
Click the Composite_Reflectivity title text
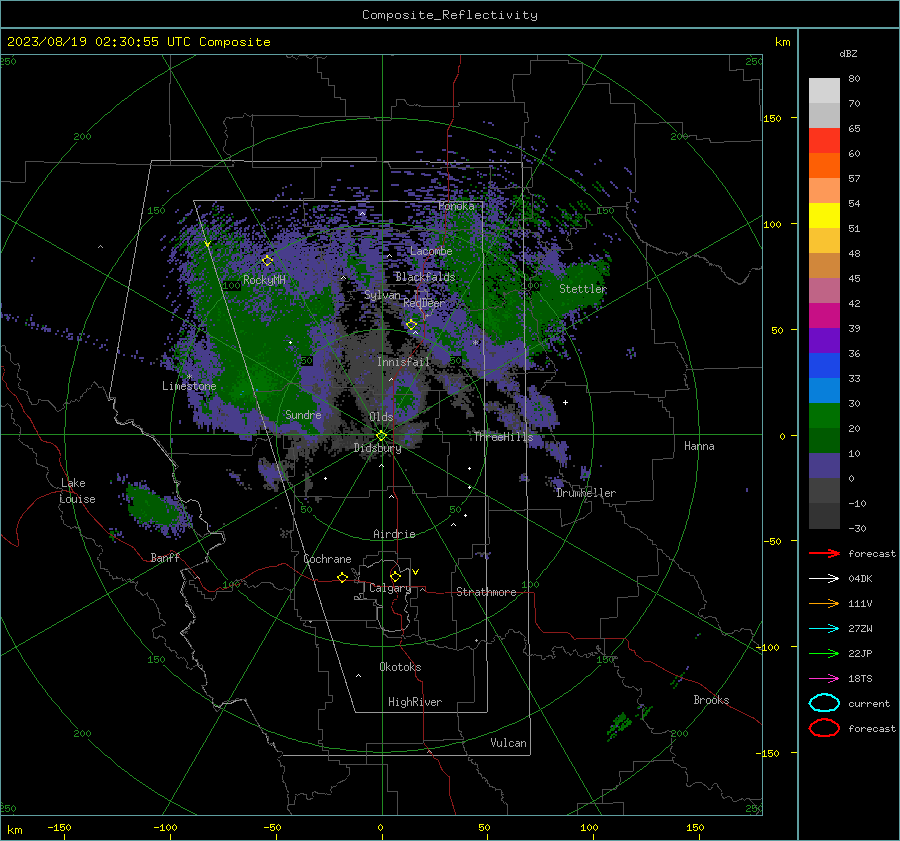point(449,15)
